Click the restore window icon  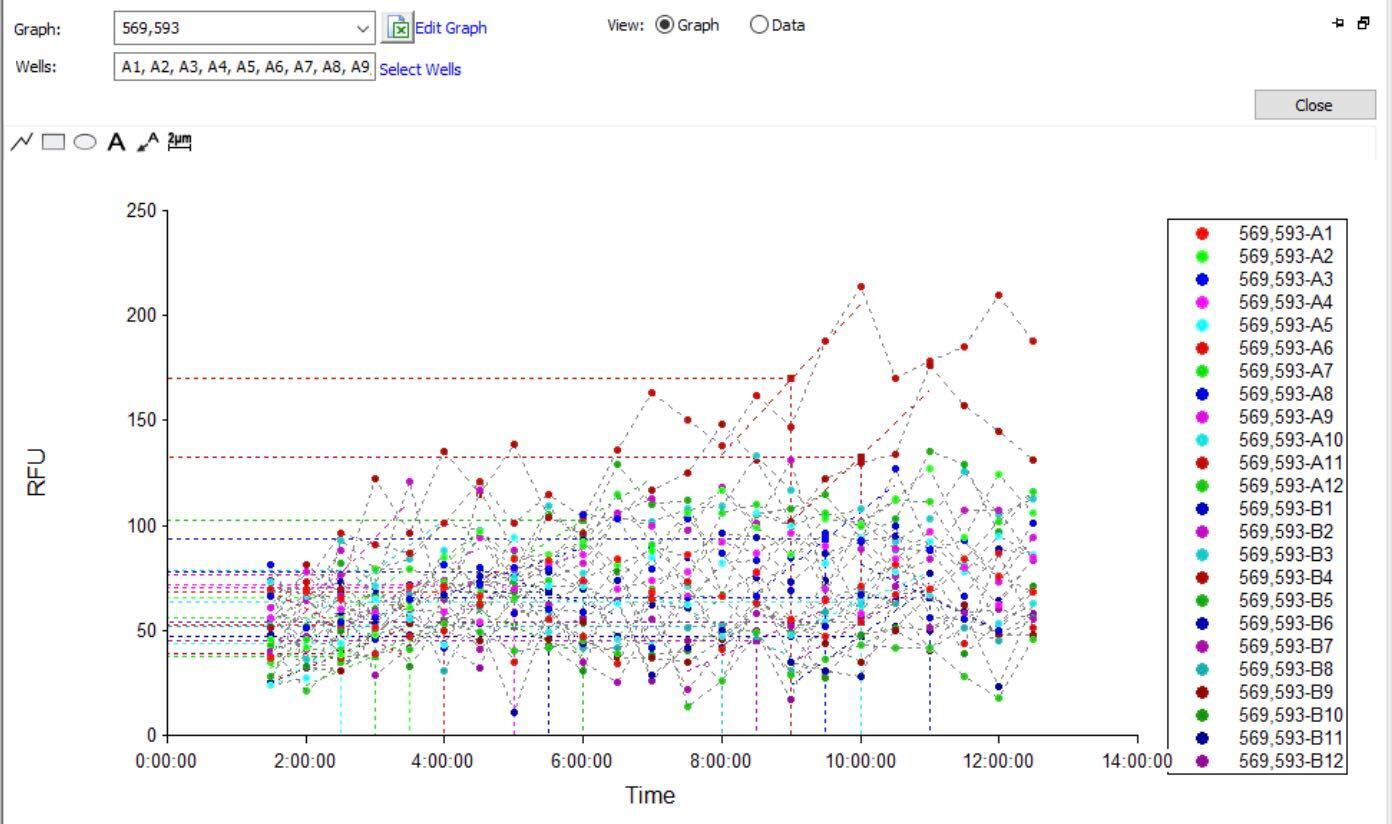[1363, 23]
